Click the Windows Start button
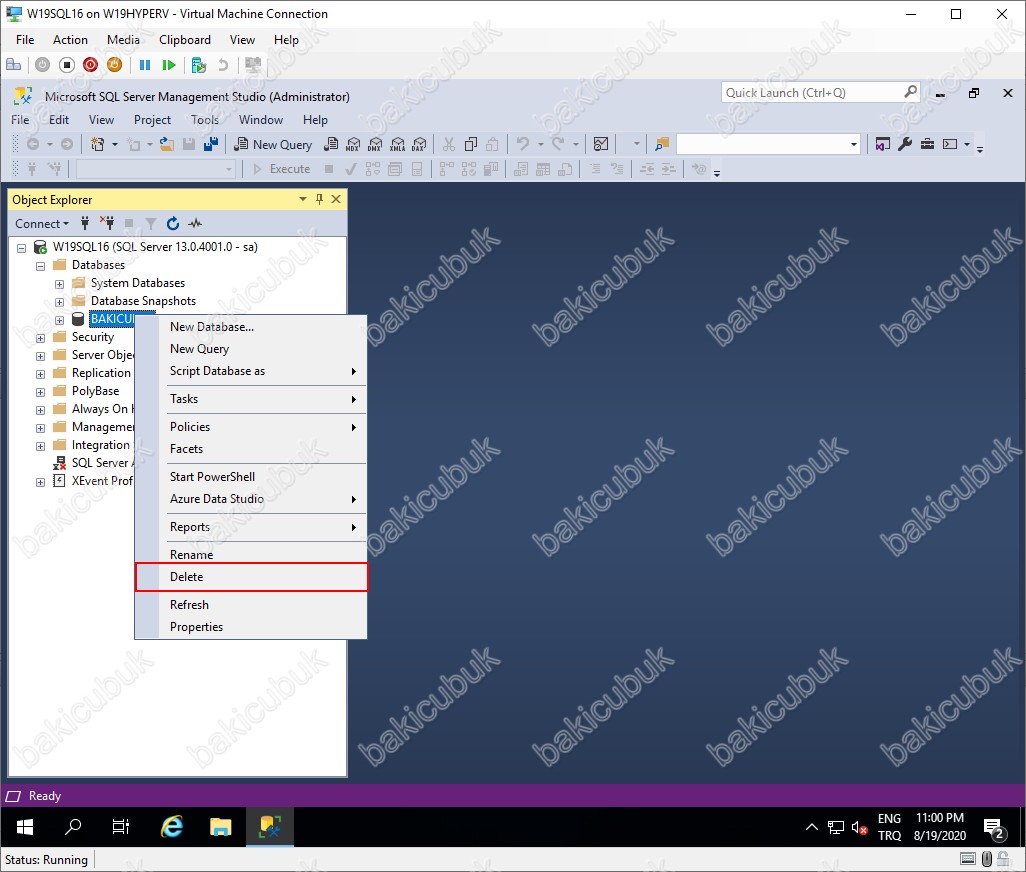Screen dimensions: 1026x872 click(x=25, y=827)
